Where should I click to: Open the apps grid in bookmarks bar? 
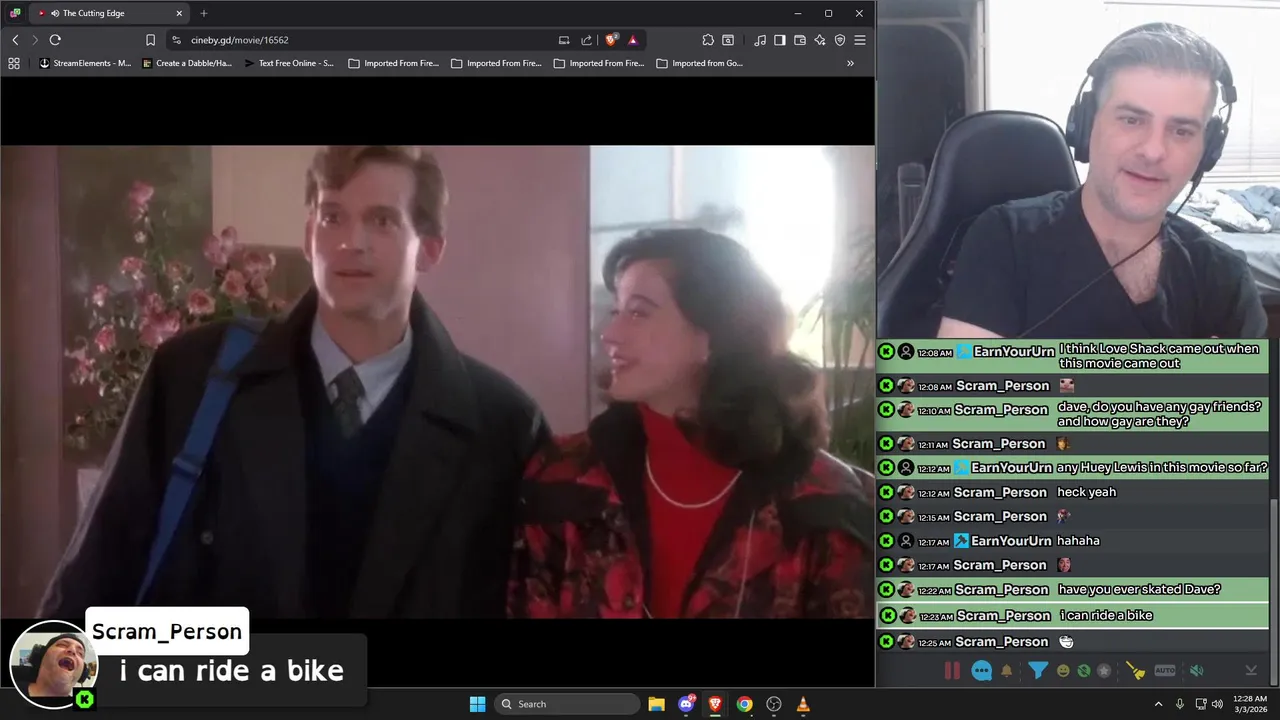coord(14,63)
